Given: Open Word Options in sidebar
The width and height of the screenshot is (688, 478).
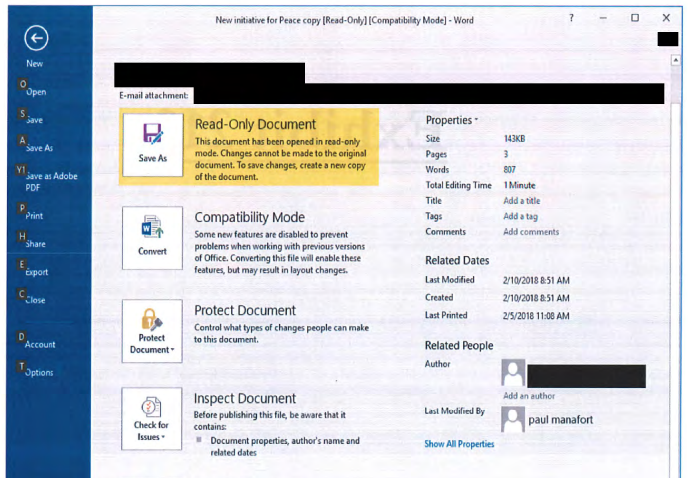Looking at the screenshot, I should (40, 373).
